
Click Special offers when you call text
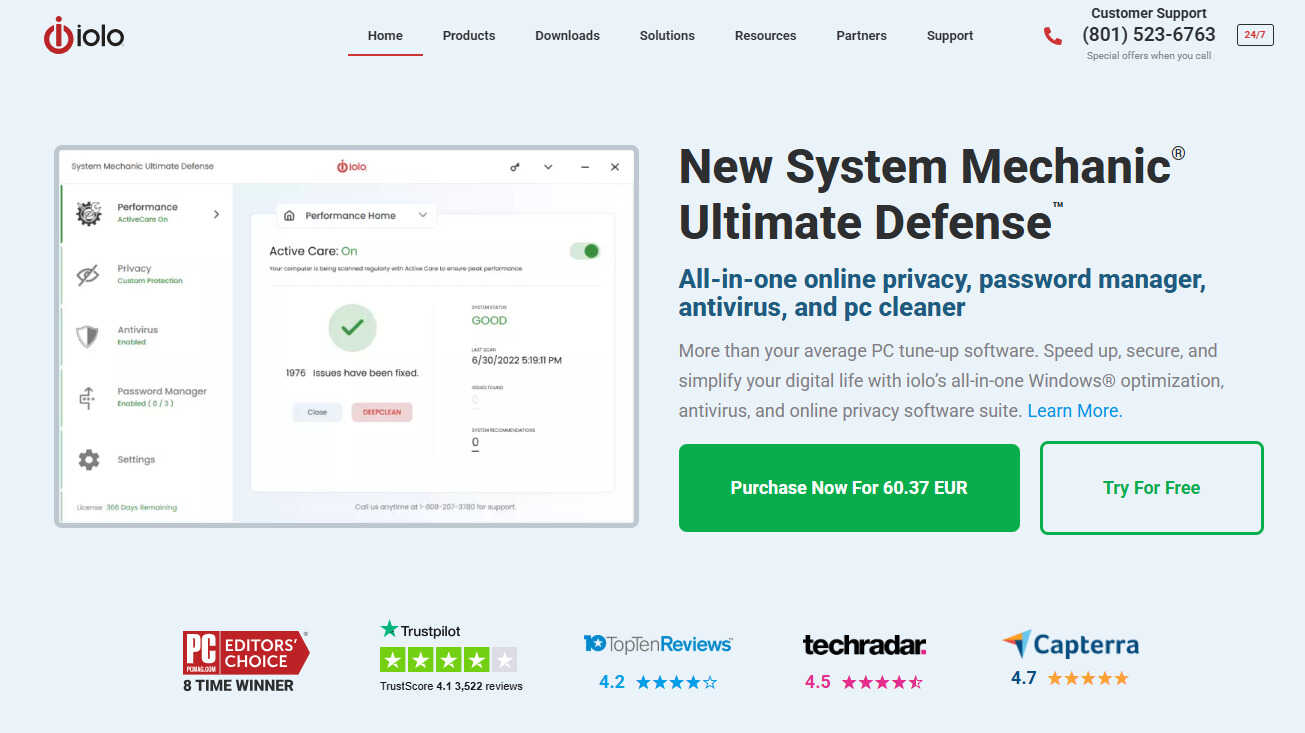click(1149, 56)
